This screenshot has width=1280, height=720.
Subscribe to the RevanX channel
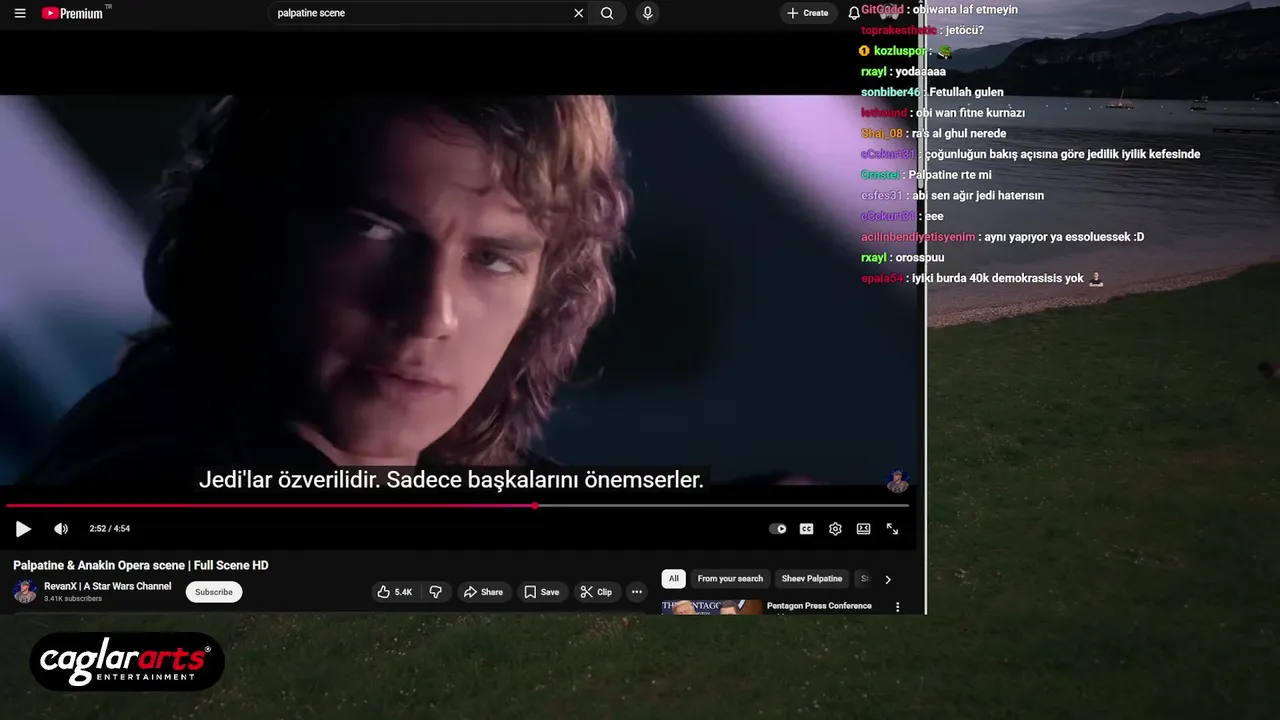tap(214, 592)
